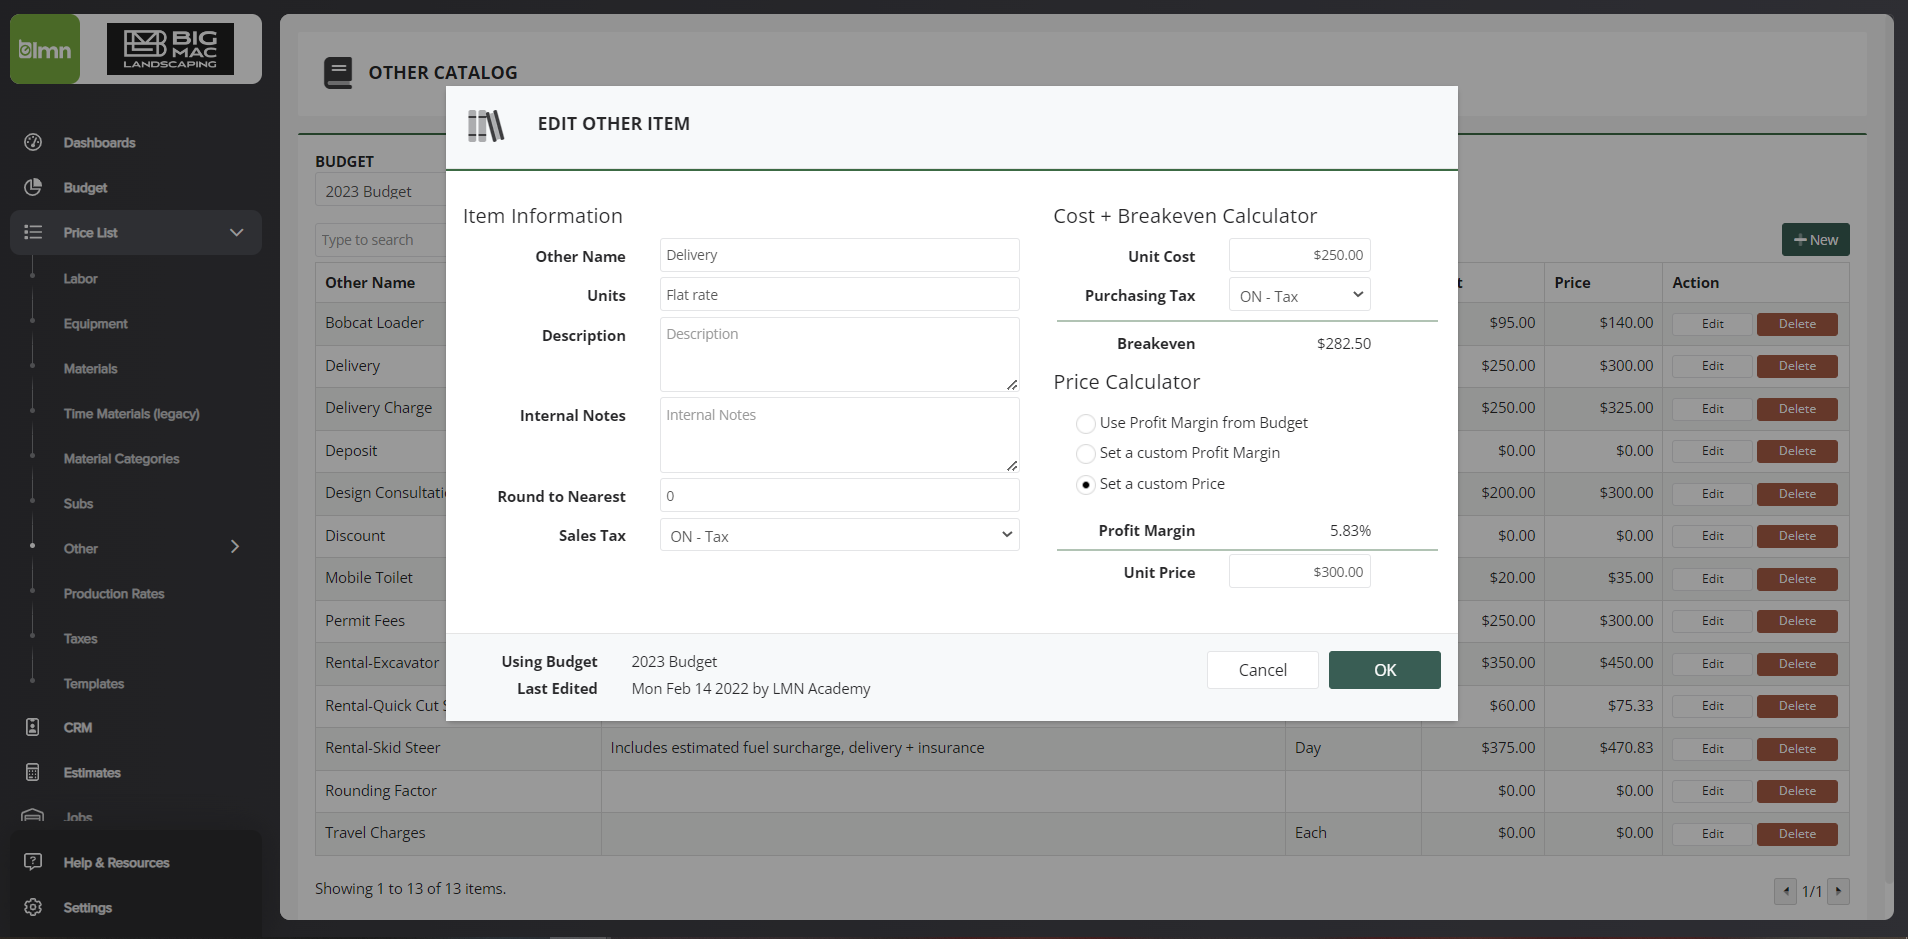Image resolution: width=1908 pixels, height=939 pixels.
Task: Open Material Categories menu item
Action: 121,458
